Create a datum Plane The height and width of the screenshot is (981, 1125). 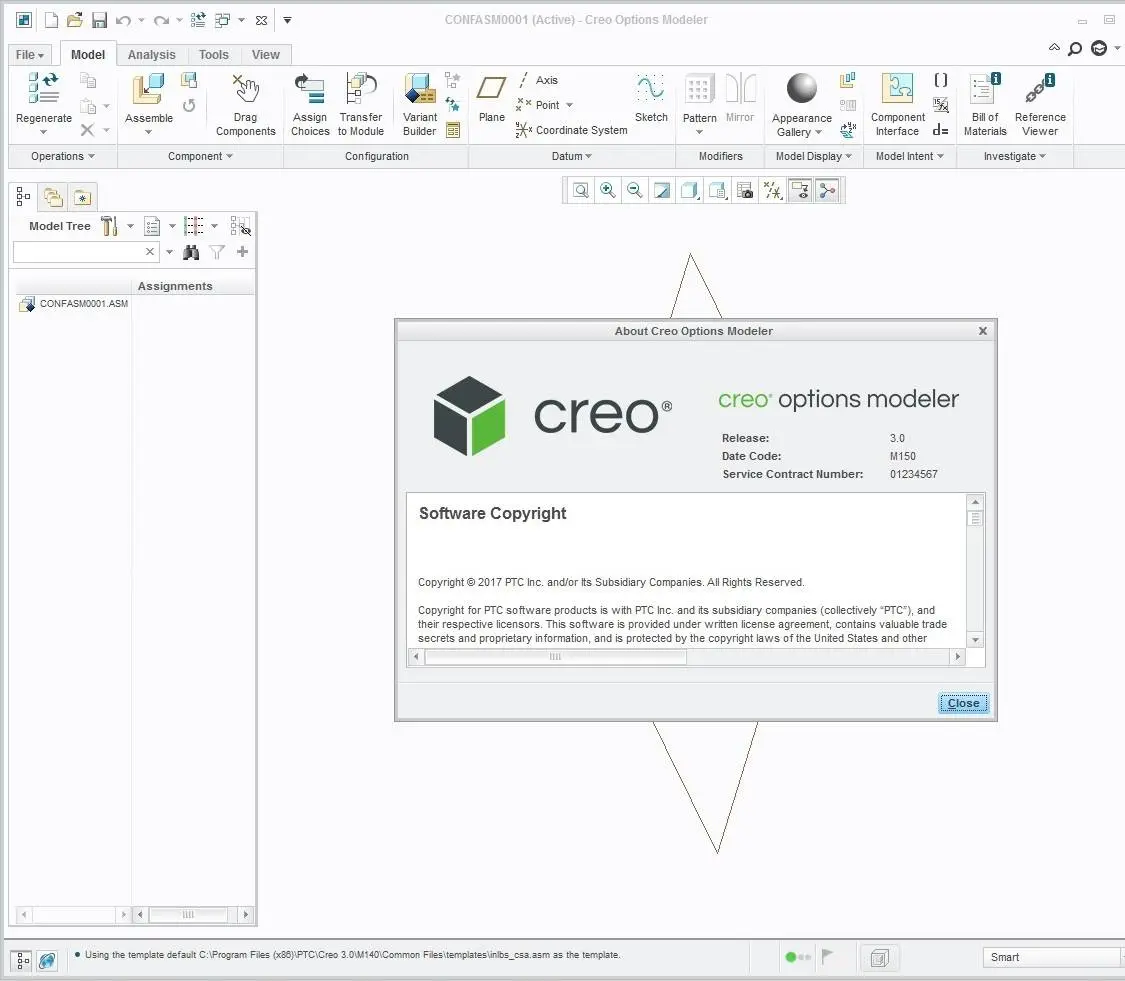click(x=491, y=97)
